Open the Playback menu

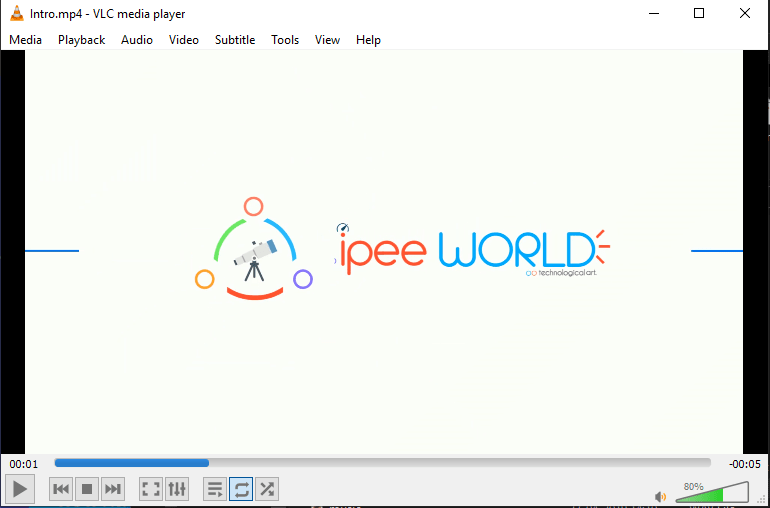82,40
